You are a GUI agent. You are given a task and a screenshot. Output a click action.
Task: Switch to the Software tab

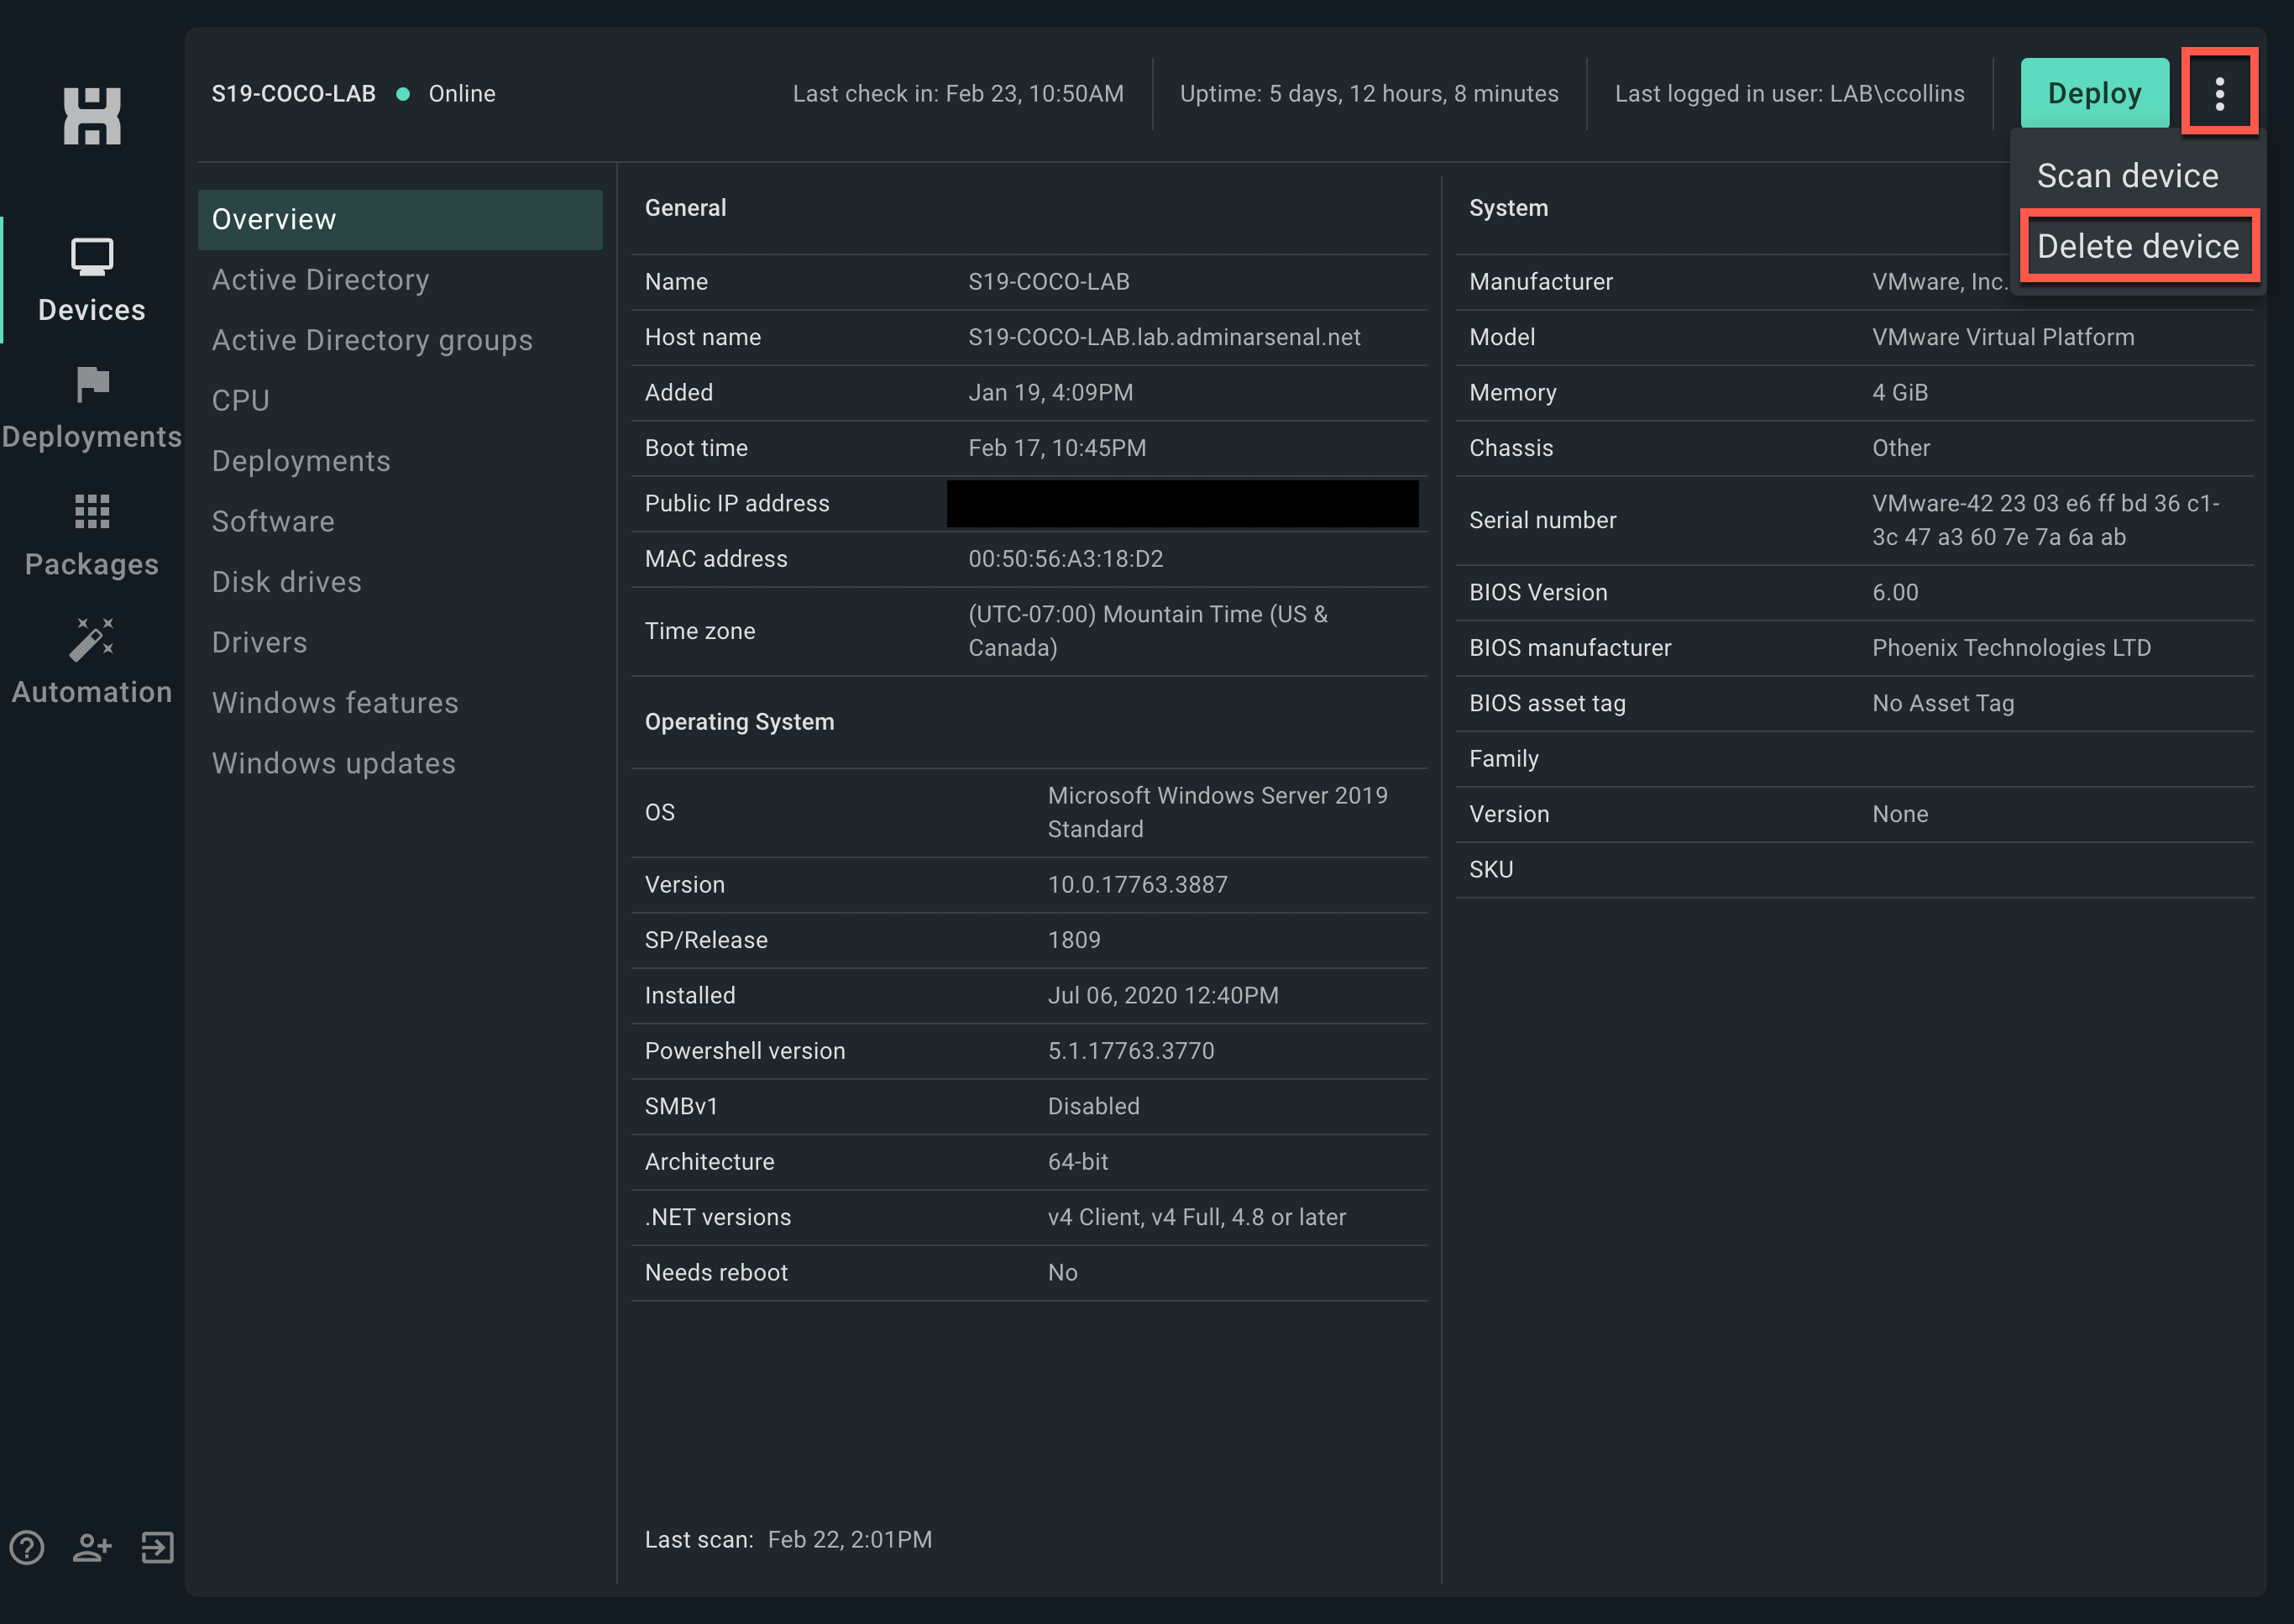pyautogui.click(x=273, y=521)
